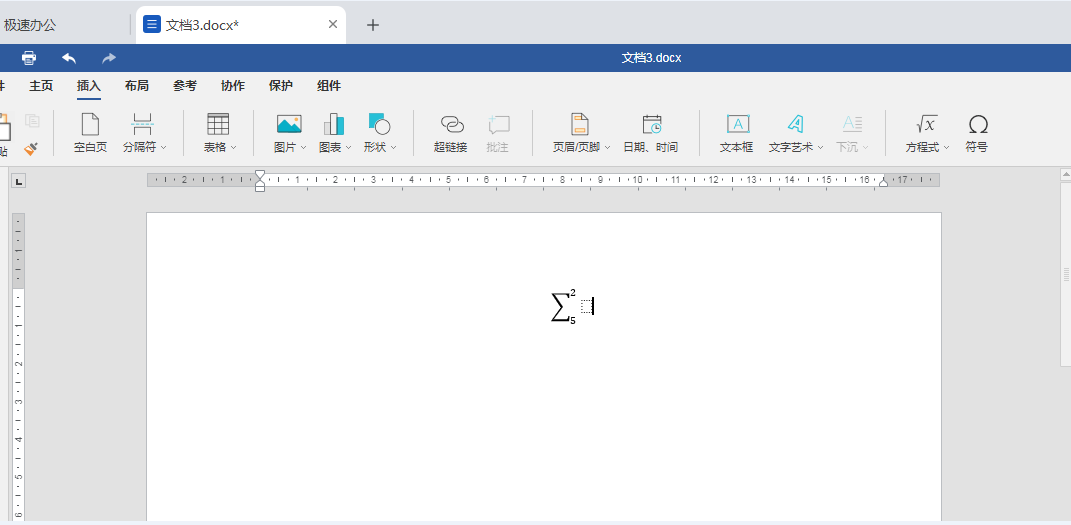The height and width of the screenshot is (525, 1071).
Task: Expand the 页眉/页脚 dropdown arrow
Action: tap(607, 147)
